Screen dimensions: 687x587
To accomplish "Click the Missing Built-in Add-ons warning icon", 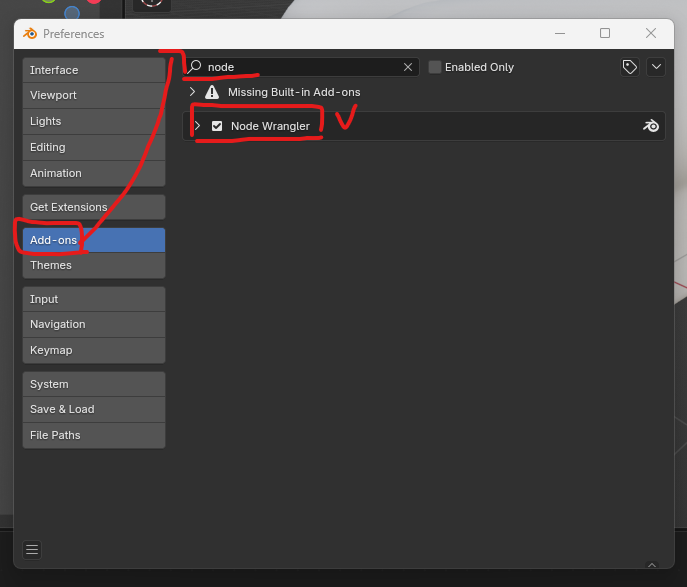I will (x=212, y=92).
